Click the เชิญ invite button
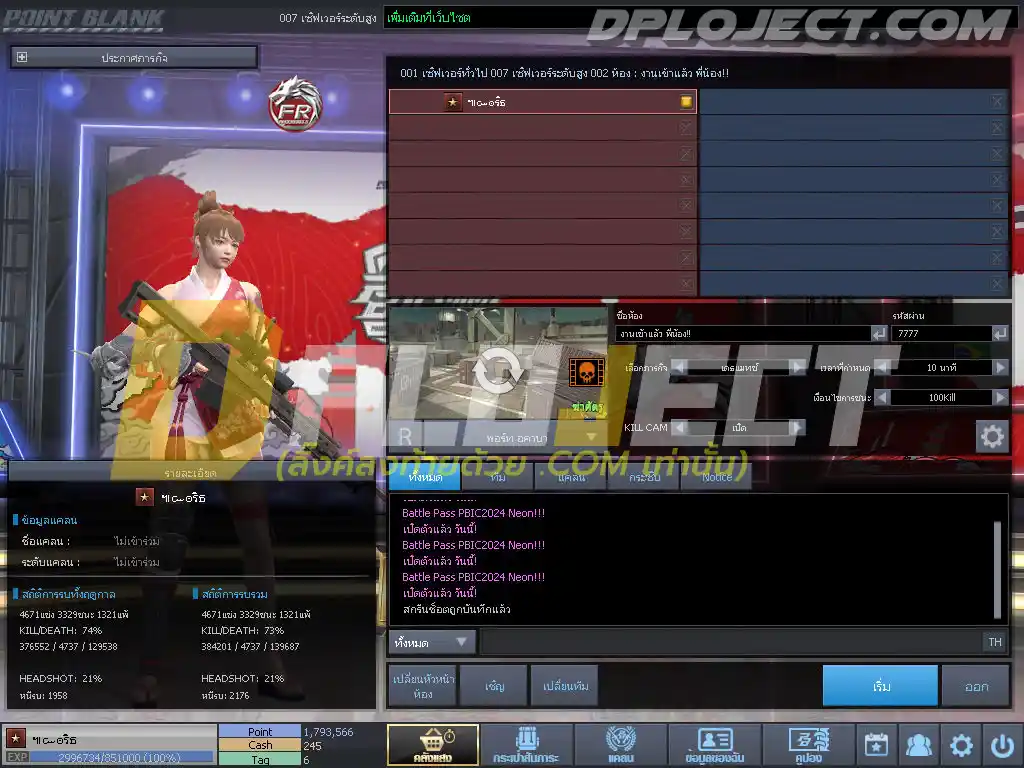The image size is (1024, 768). pyautogui.click(x=494, y=686)
